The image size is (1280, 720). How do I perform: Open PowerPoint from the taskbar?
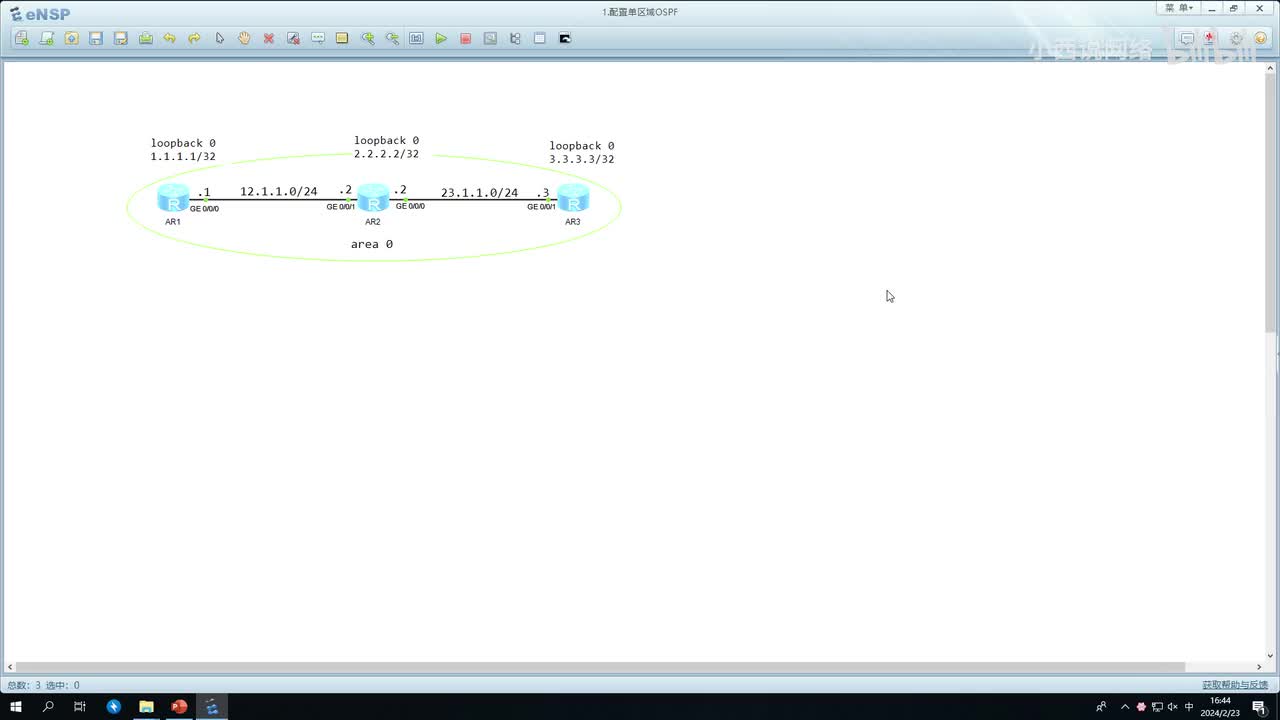click(x=179, y=706)
